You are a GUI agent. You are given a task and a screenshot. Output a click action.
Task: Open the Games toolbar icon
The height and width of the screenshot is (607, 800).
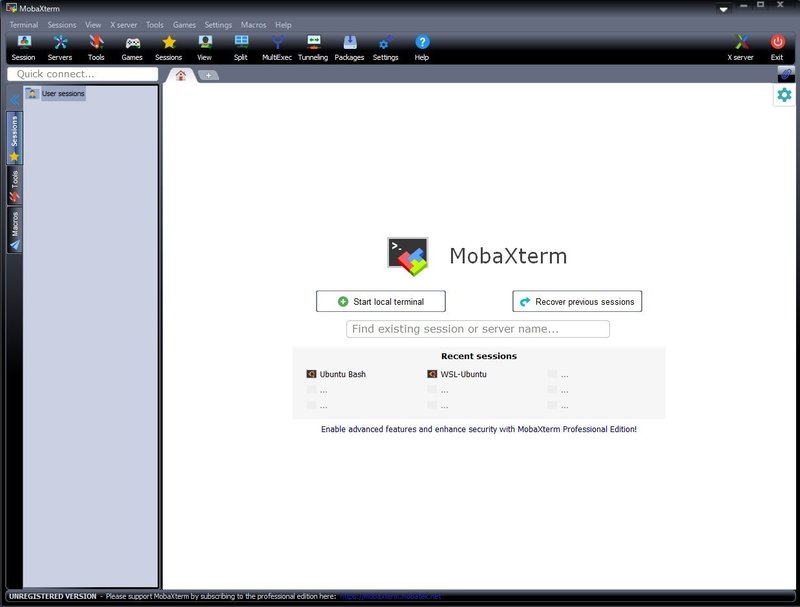point(132,48)
